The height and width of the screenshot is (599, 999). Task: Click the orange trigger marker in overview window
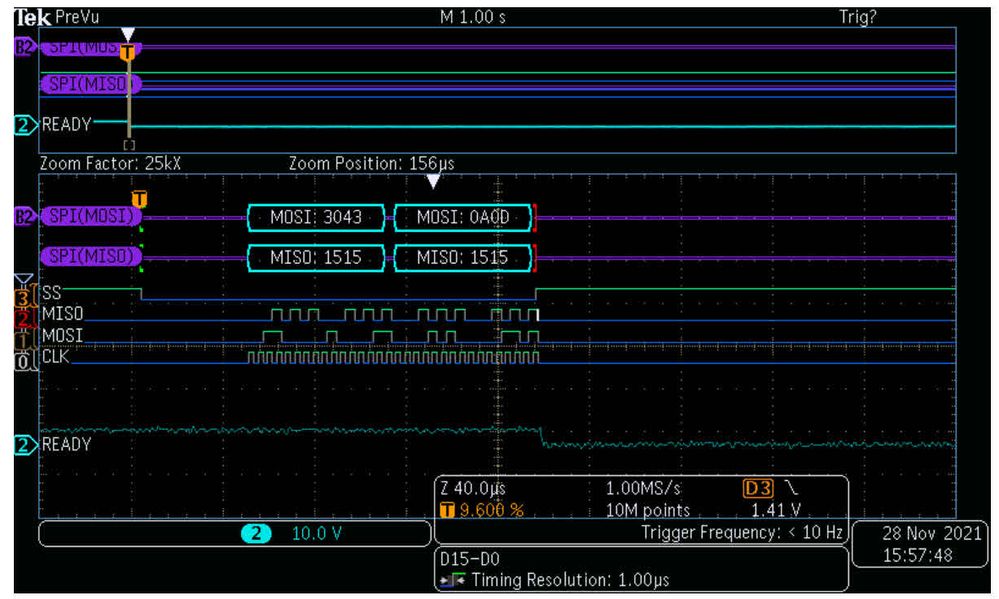128,52
